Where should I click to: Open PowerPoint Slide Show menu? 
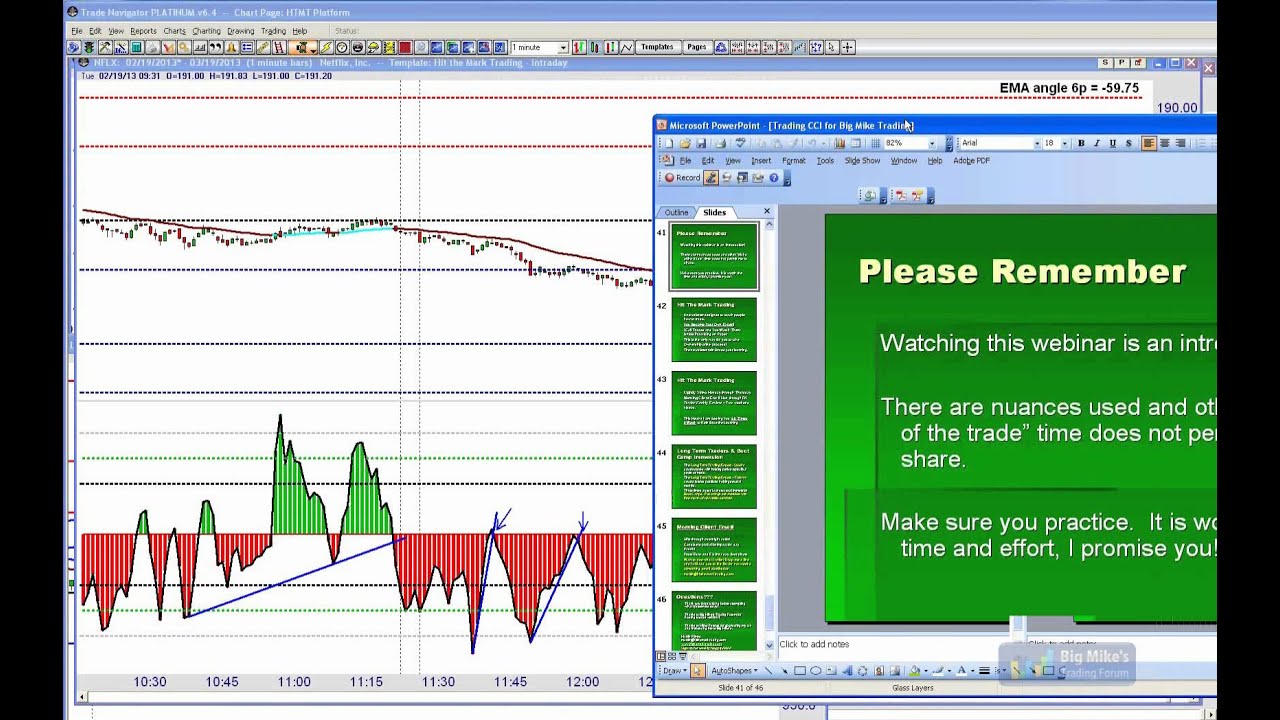[862, 160]
